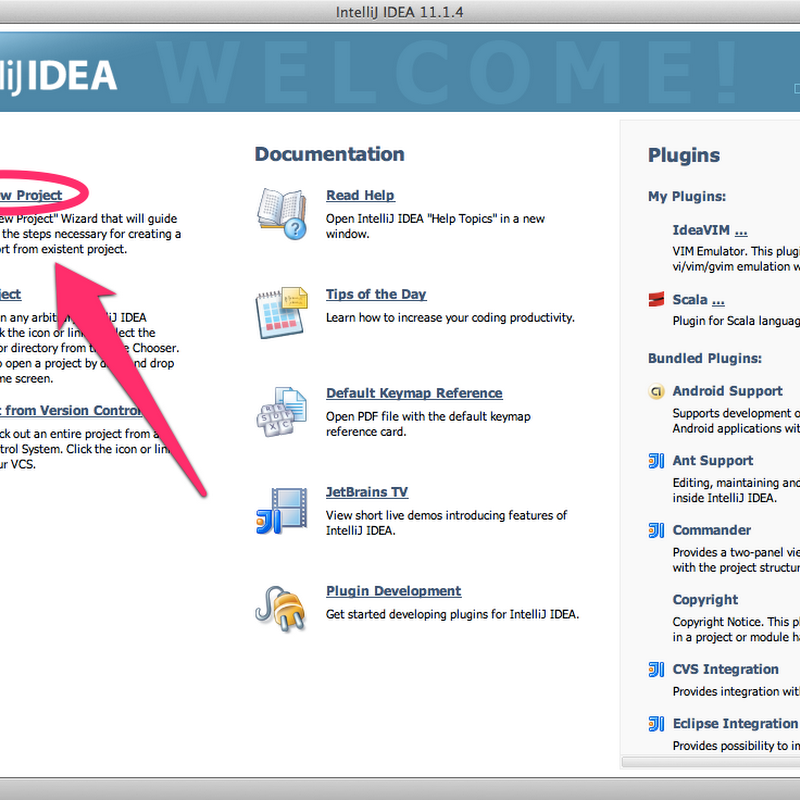800x800 pixels.
Task: Click the Read Help book icon
Action: click(x=282, y=214)
